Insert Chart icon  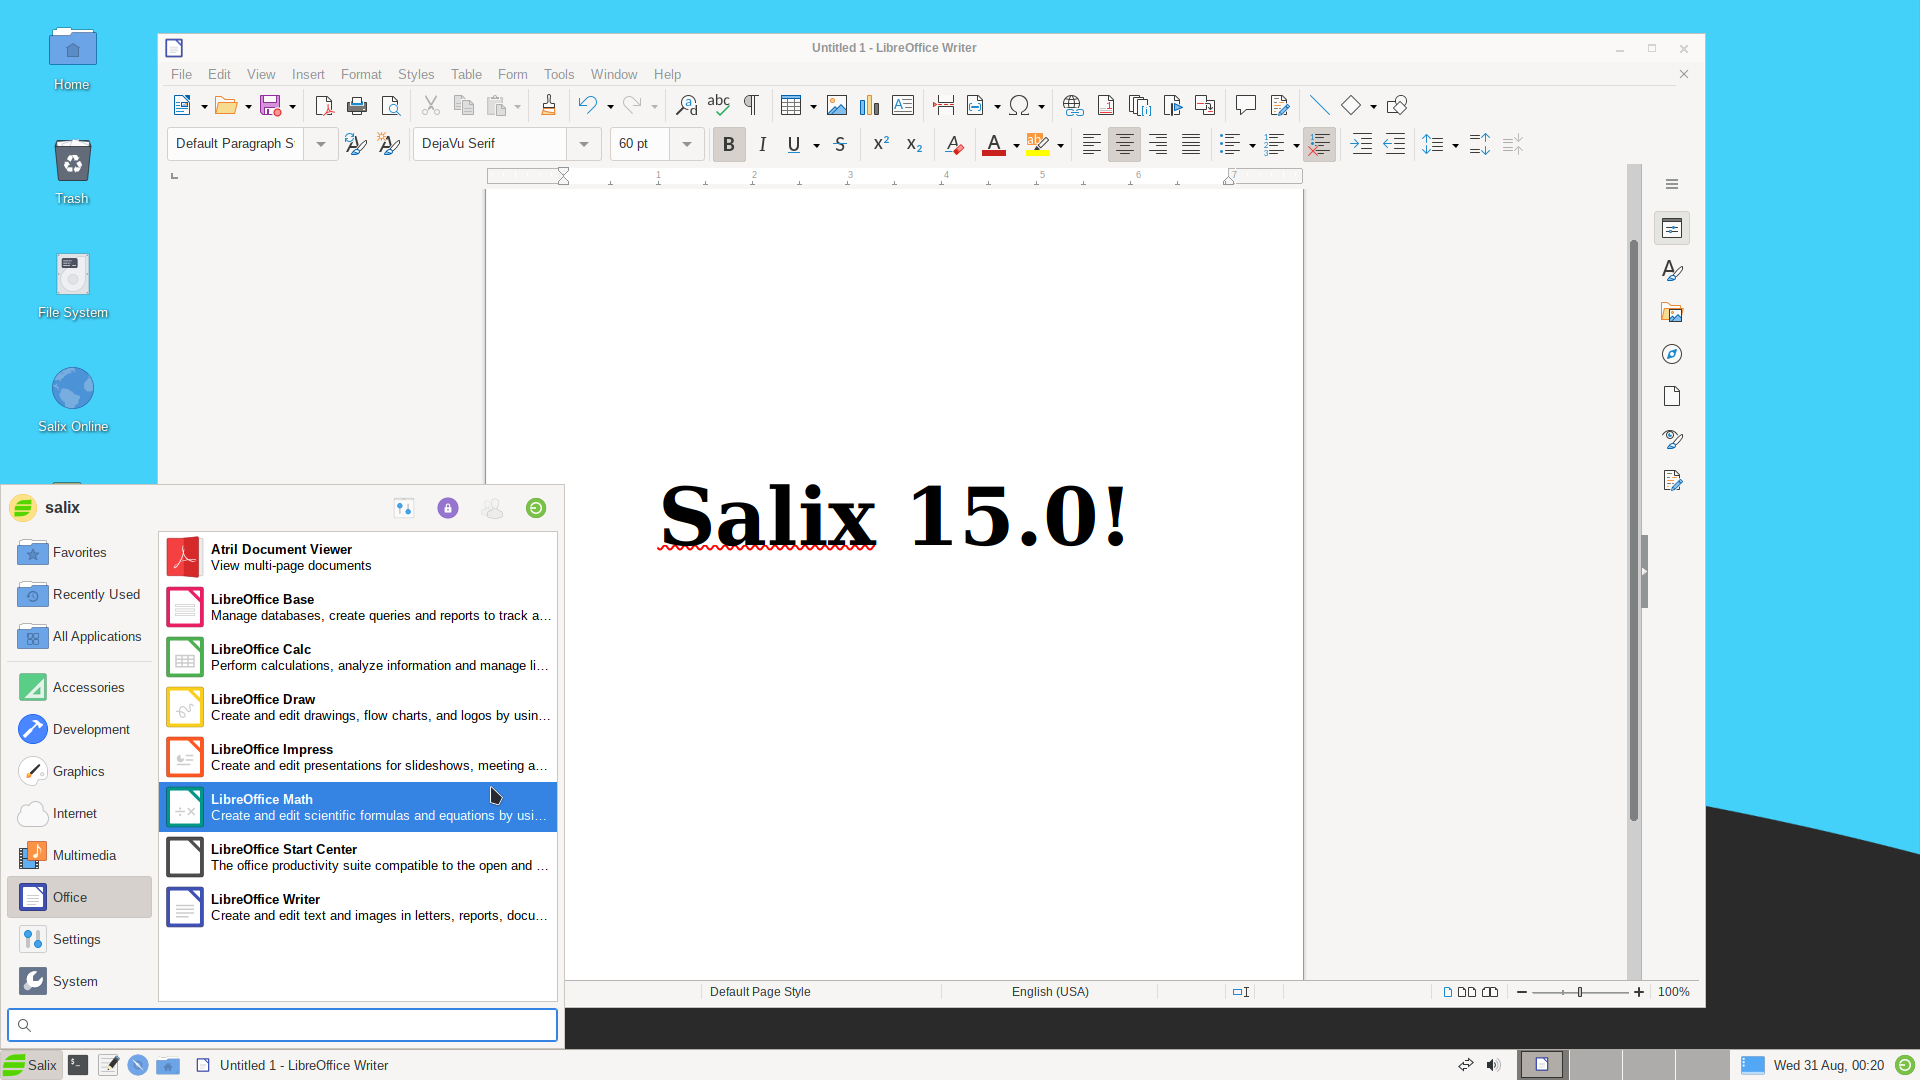[x=870, y=106]
